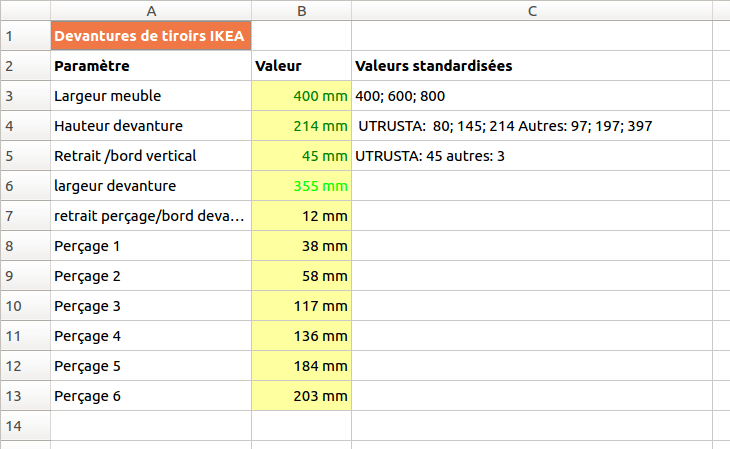Image resolution: width=730 pixels, height=449 pixels.
Task: Select the 'Retrait /bord vertical' cell
Action: [151, 156]
